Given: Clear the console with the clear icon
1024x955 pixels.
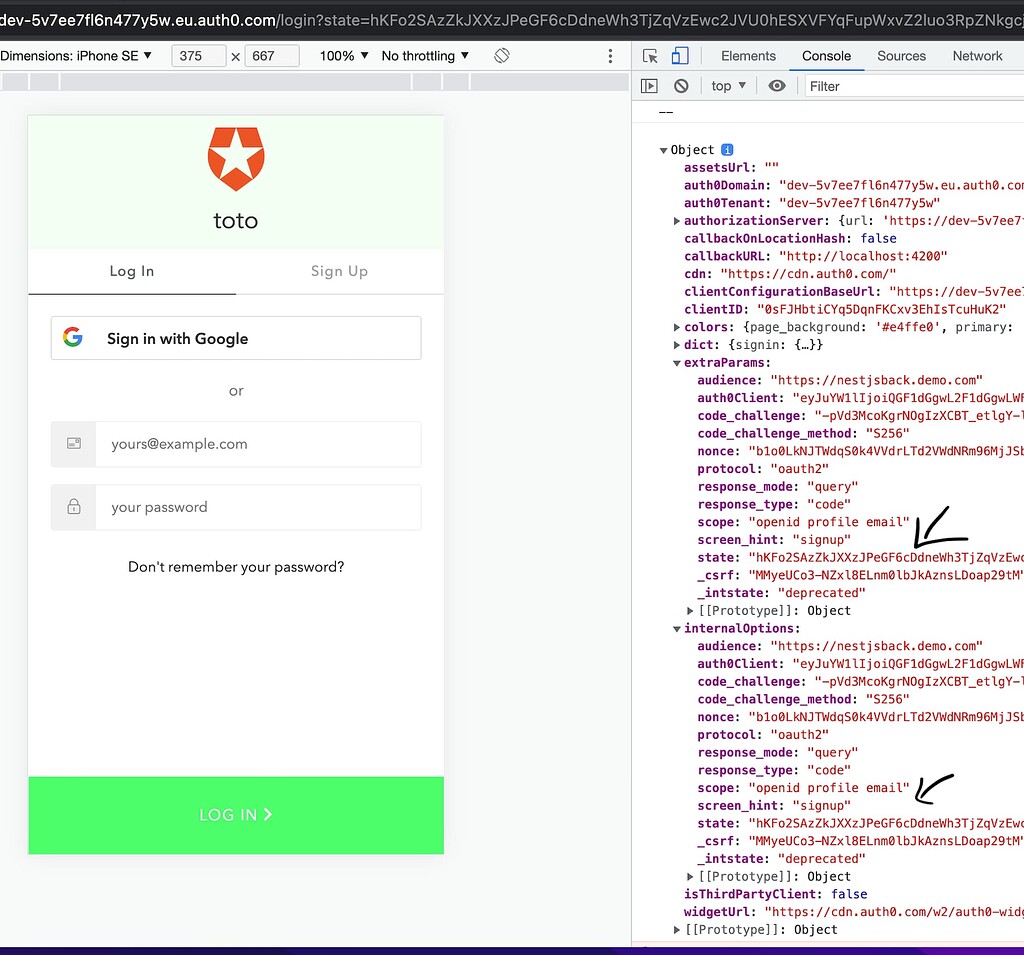Looking at the screenshot, I should click(681, 86).
